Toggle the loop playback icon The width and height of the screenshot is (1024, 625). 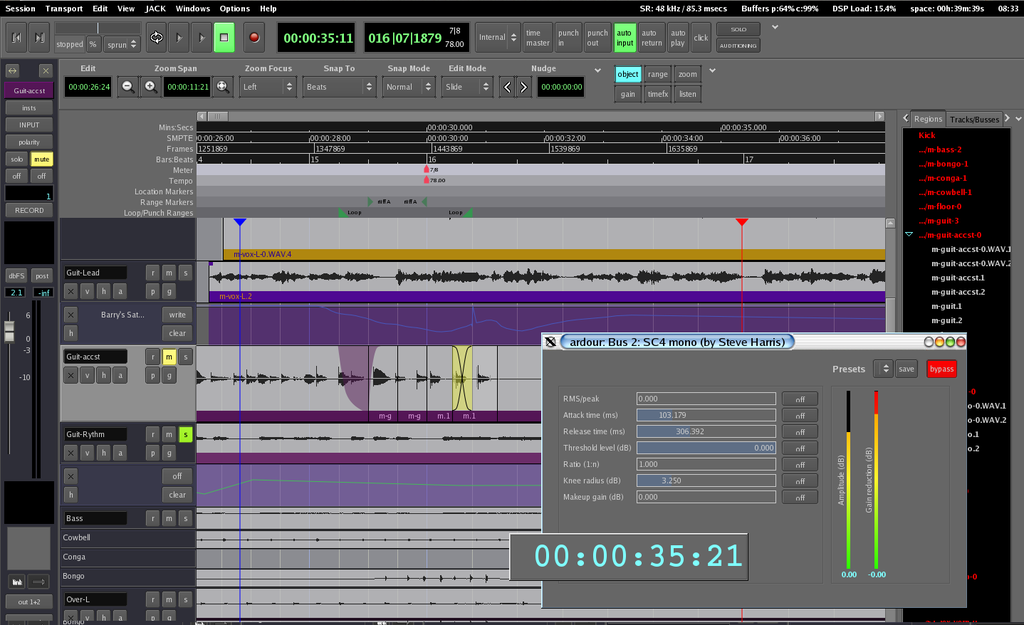tap(157, 38)
